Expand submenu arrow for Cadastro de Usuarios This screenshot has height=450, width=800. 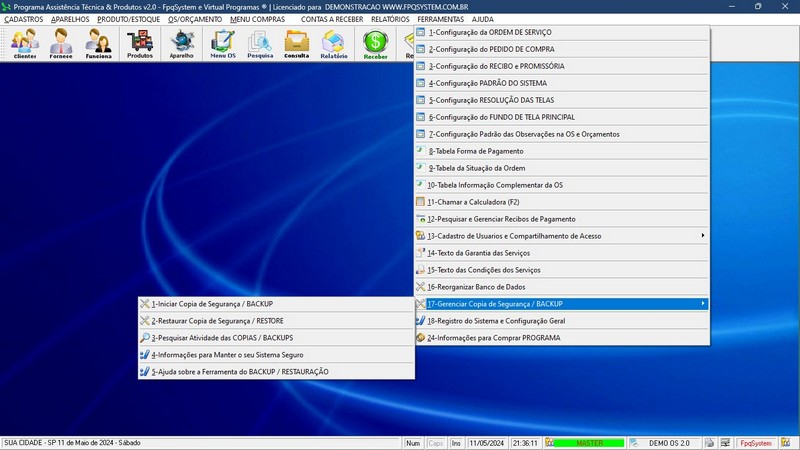(x=702, y=236)
